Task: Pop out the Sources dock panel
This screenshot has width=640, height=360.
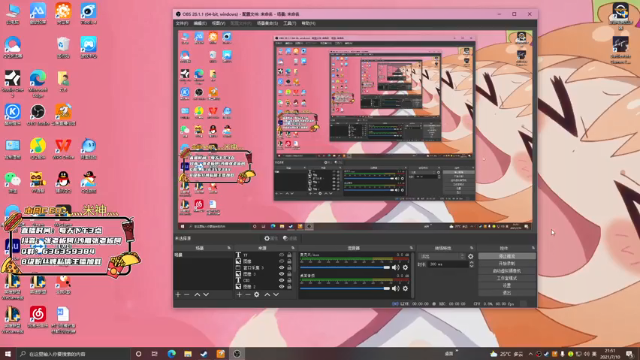Action: [293, 248]
